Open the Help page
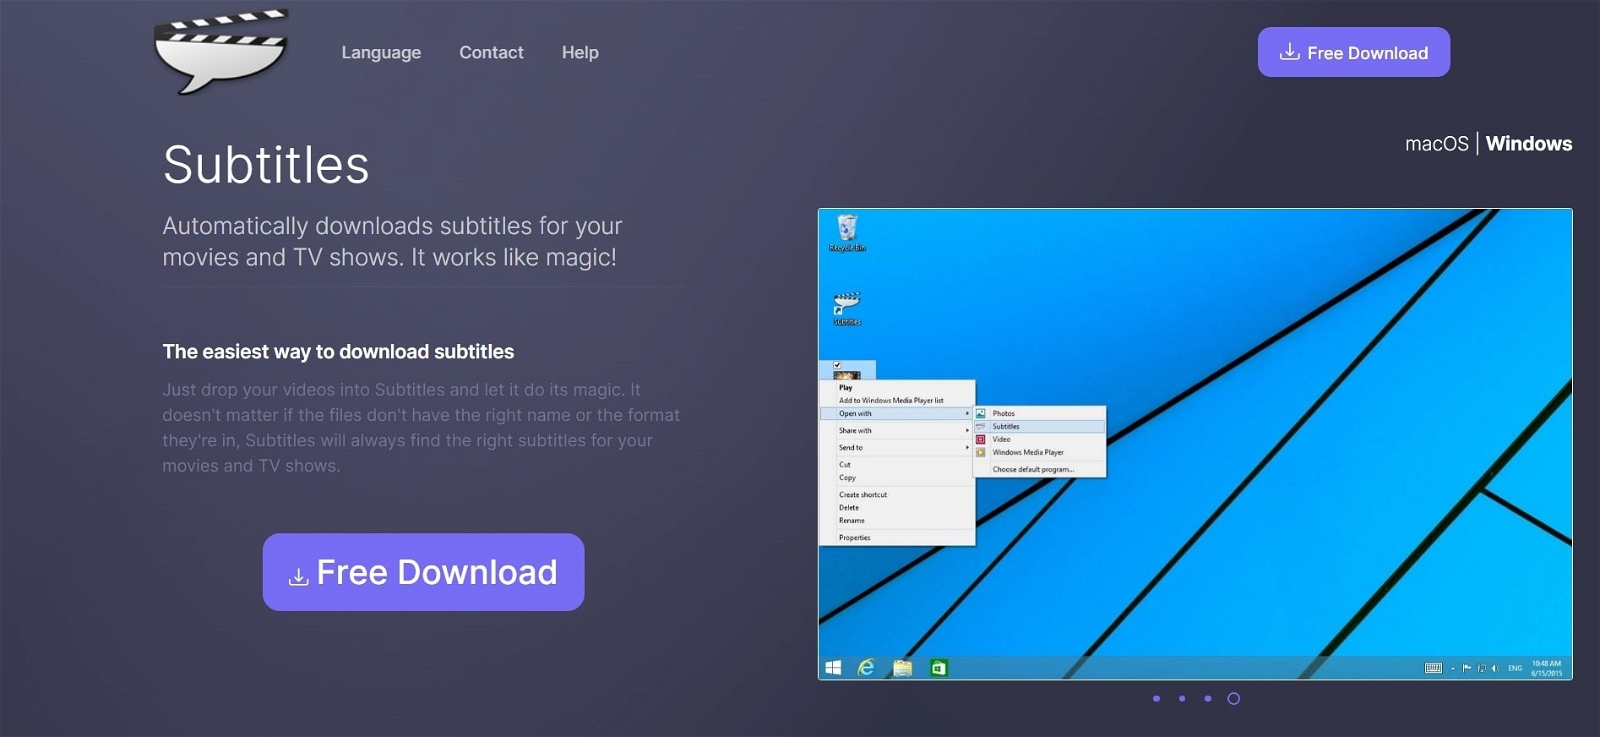The width and height of the screenshot is (1600, 737). point(580,53)
